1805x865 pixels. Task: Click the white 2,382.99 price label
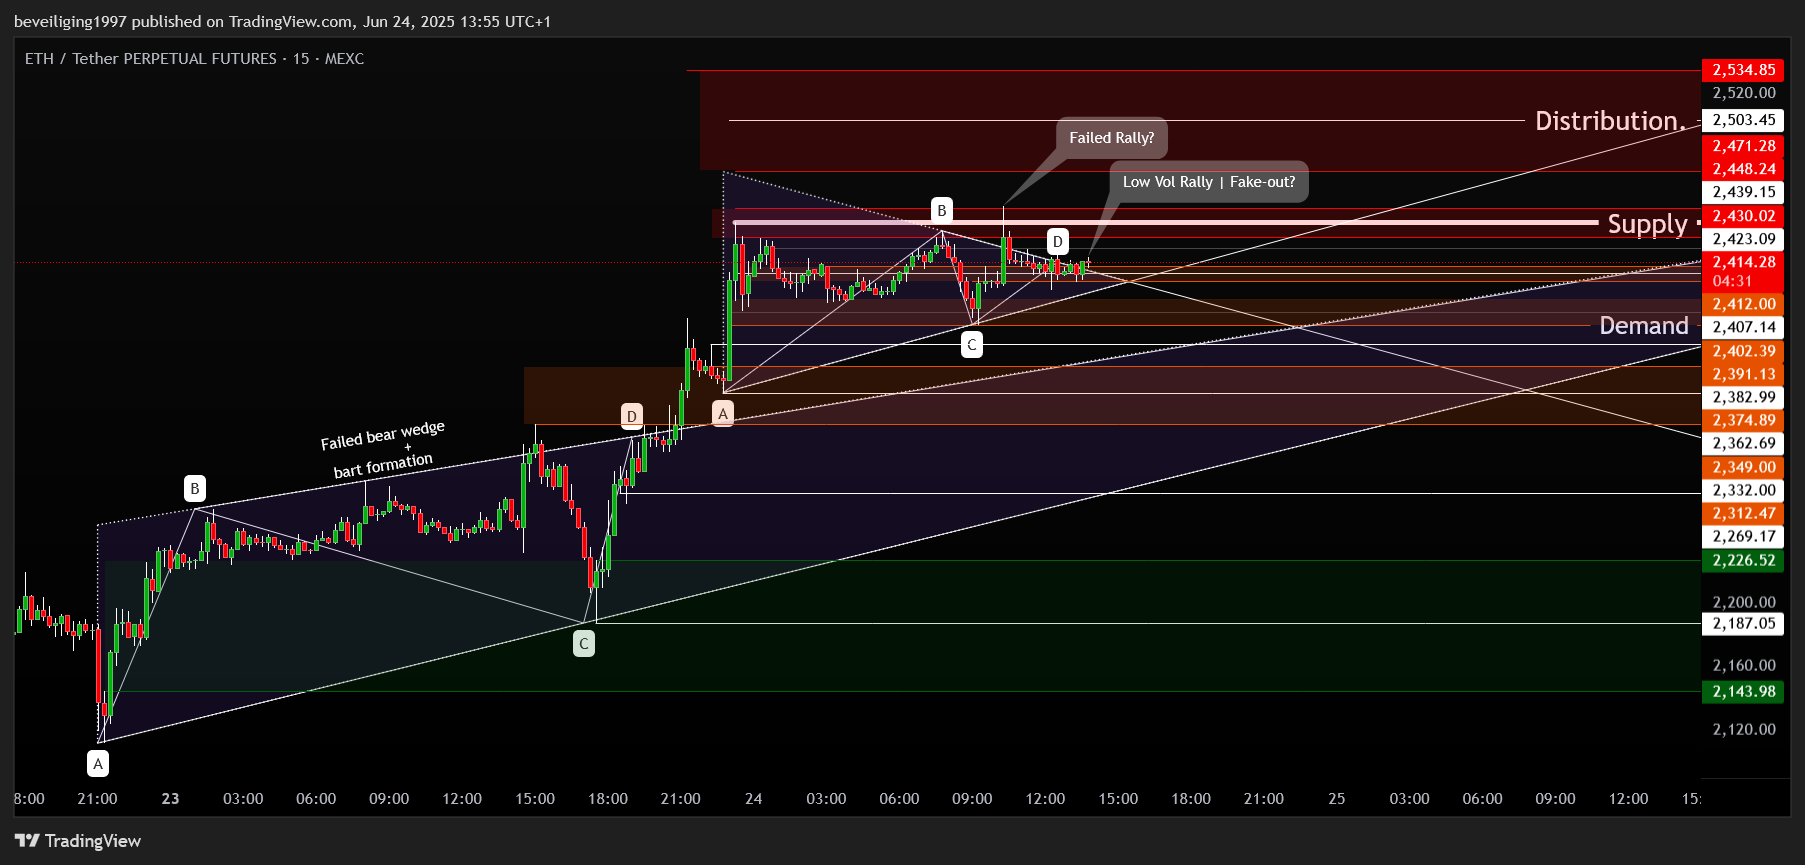click(x=1743, y=397)
